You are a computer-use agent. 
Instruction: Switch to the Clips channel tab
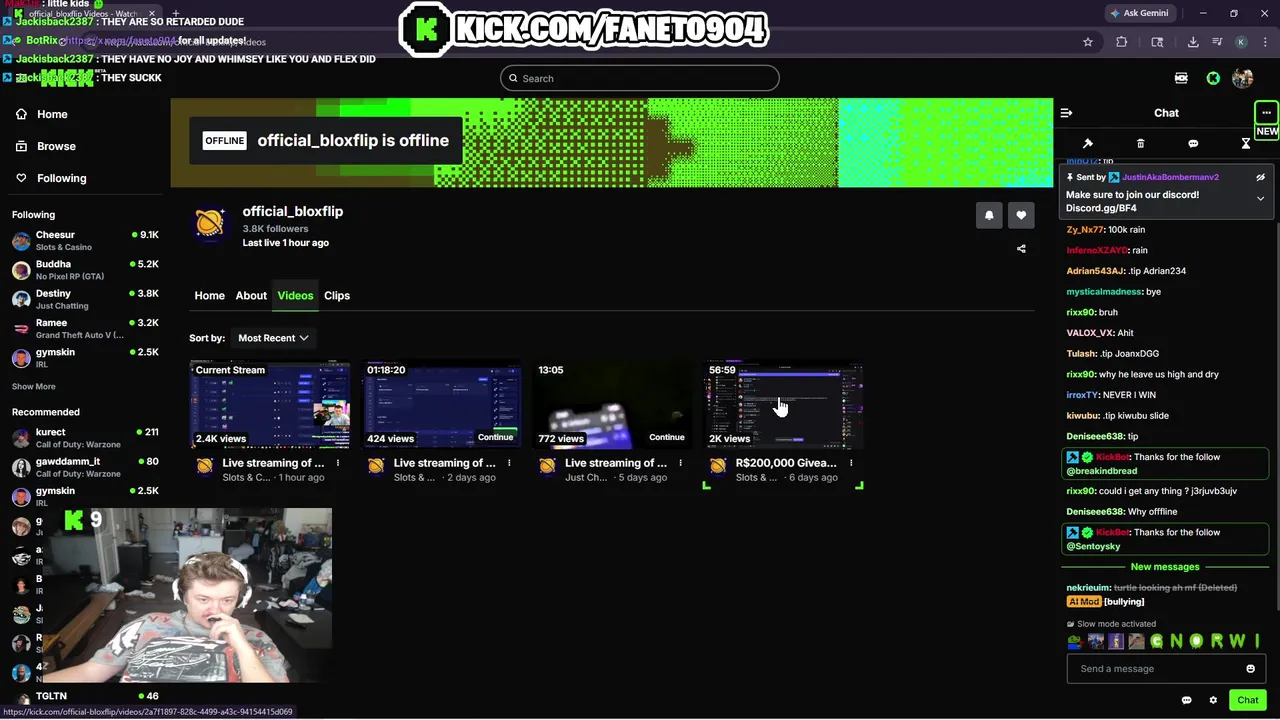click(337, 295)
